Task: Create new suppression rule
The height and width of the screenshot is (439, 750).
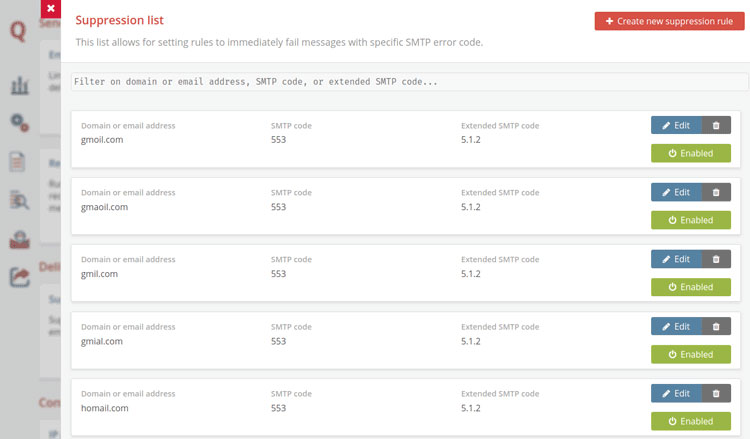Action: pos(669,21)
